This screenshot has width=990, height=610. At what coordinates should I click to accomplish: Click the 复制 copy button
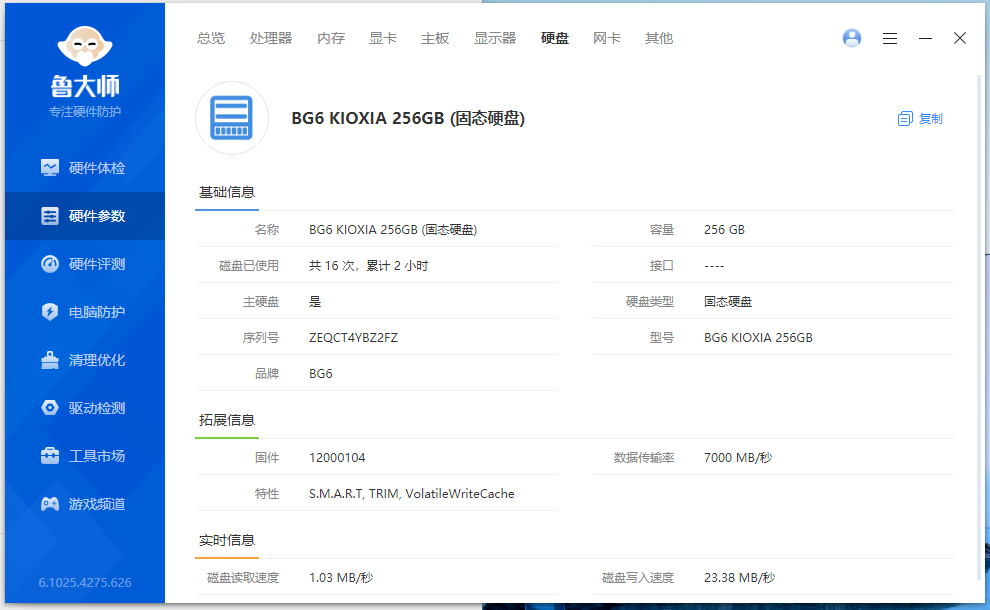coord(920,117)
